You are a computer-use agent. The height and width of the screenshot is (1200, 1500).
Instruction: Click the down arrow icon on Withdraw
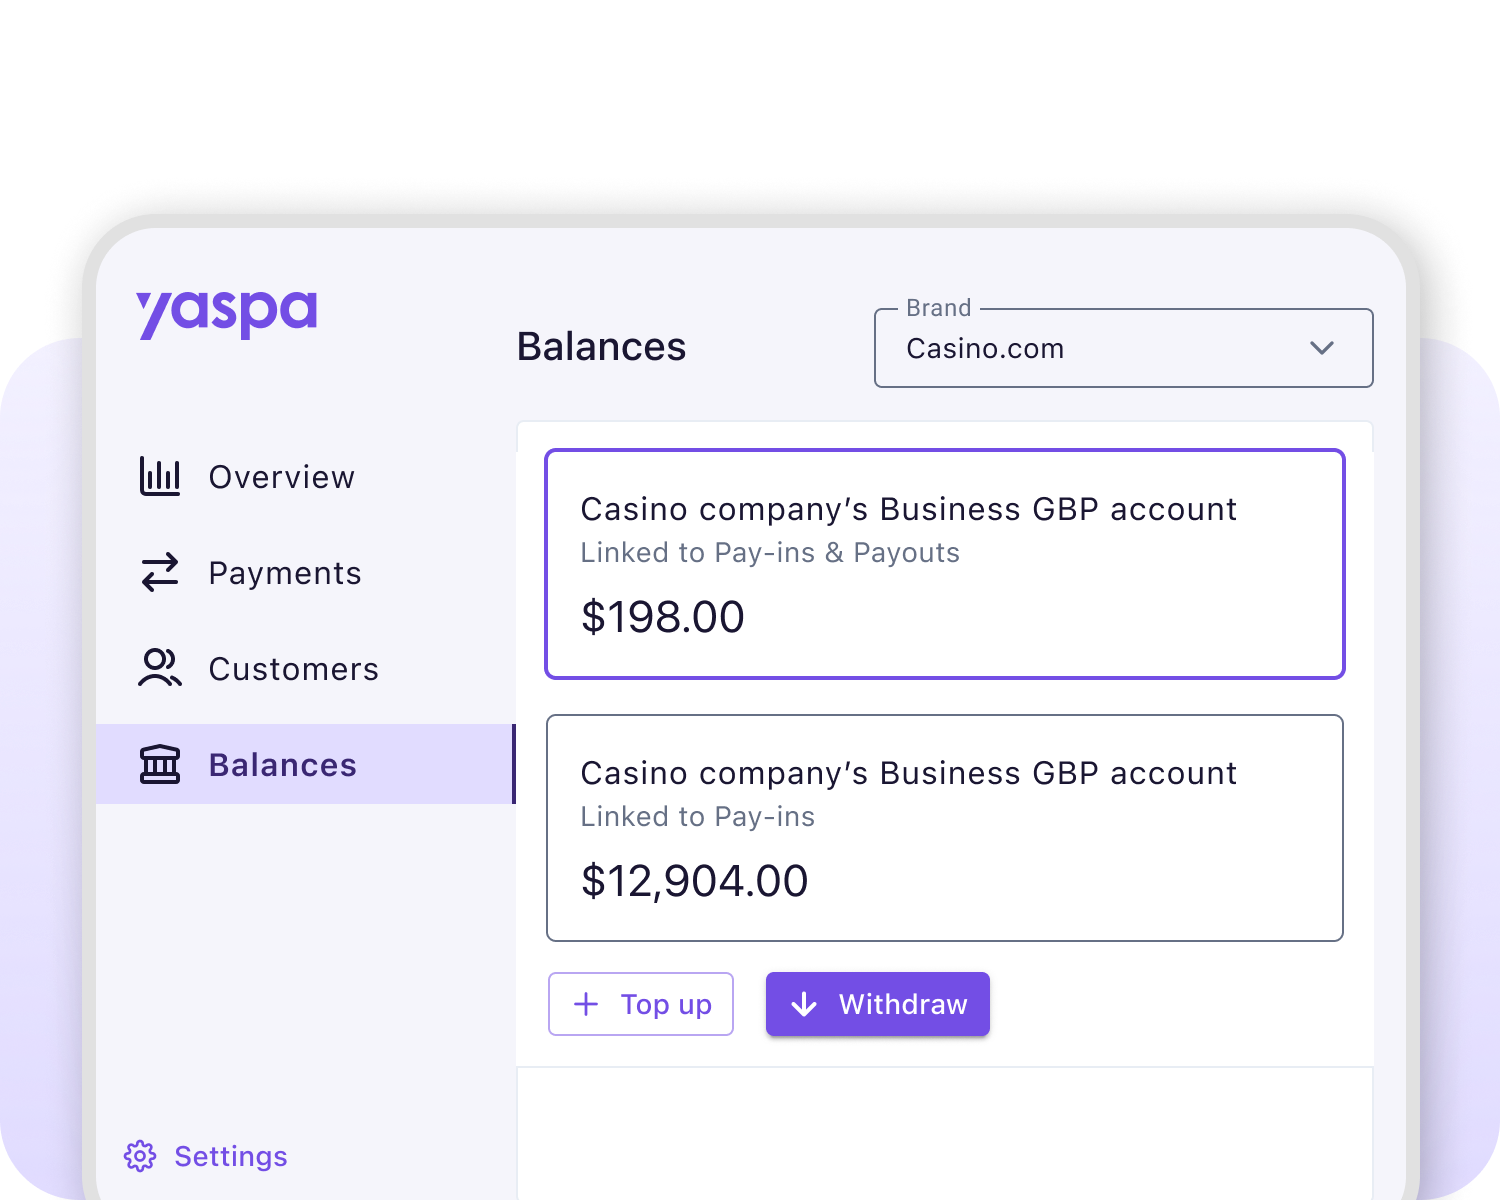(x=804, y=1004)
